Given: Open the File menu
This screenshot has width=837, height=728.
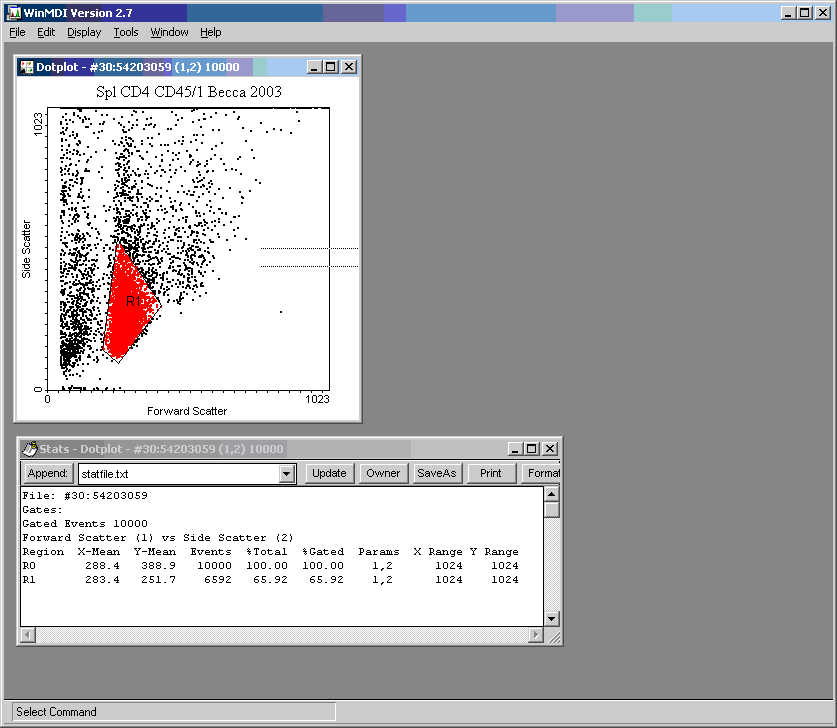Looking at the screenshot, I should (17, 32).
